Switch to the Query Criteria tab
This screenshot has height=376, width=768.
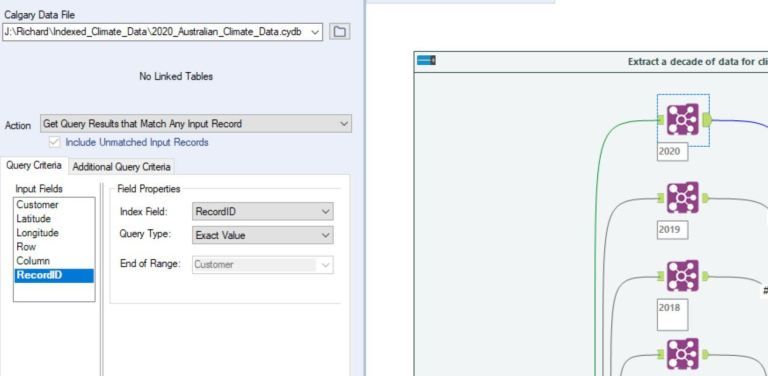coord(34,165)
